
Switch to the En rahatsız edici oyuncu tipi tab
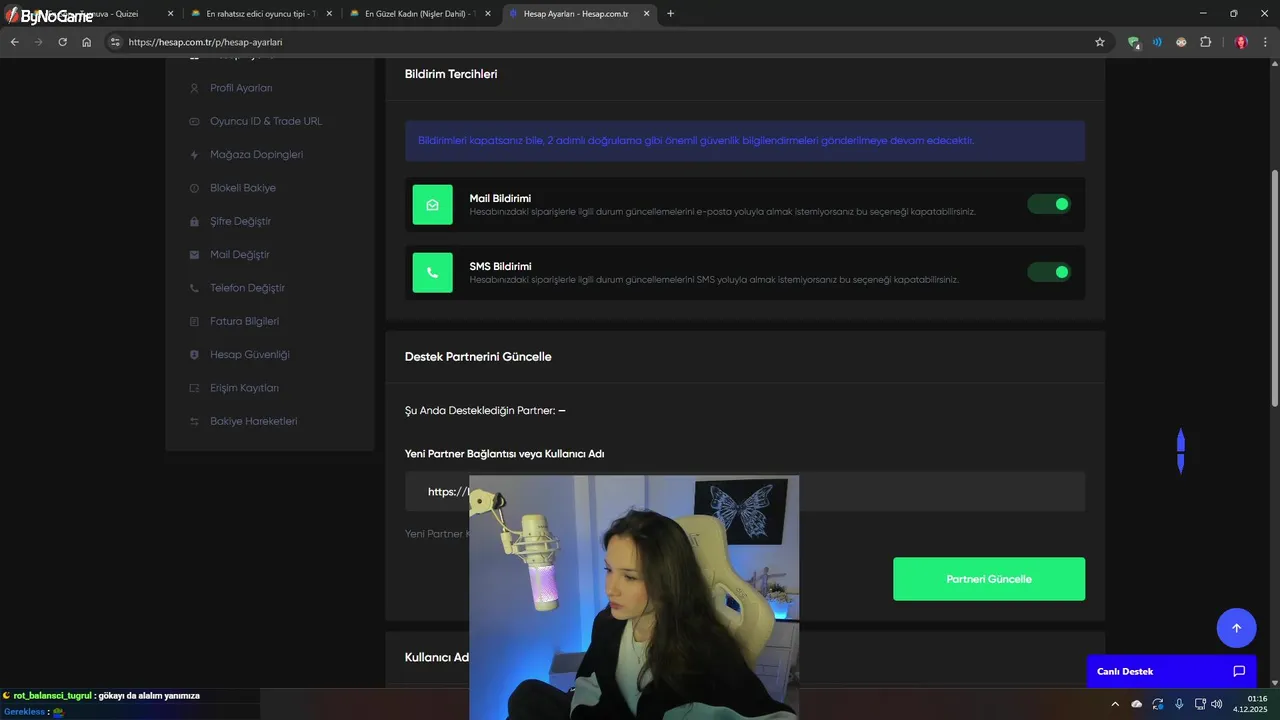point(262,13)
